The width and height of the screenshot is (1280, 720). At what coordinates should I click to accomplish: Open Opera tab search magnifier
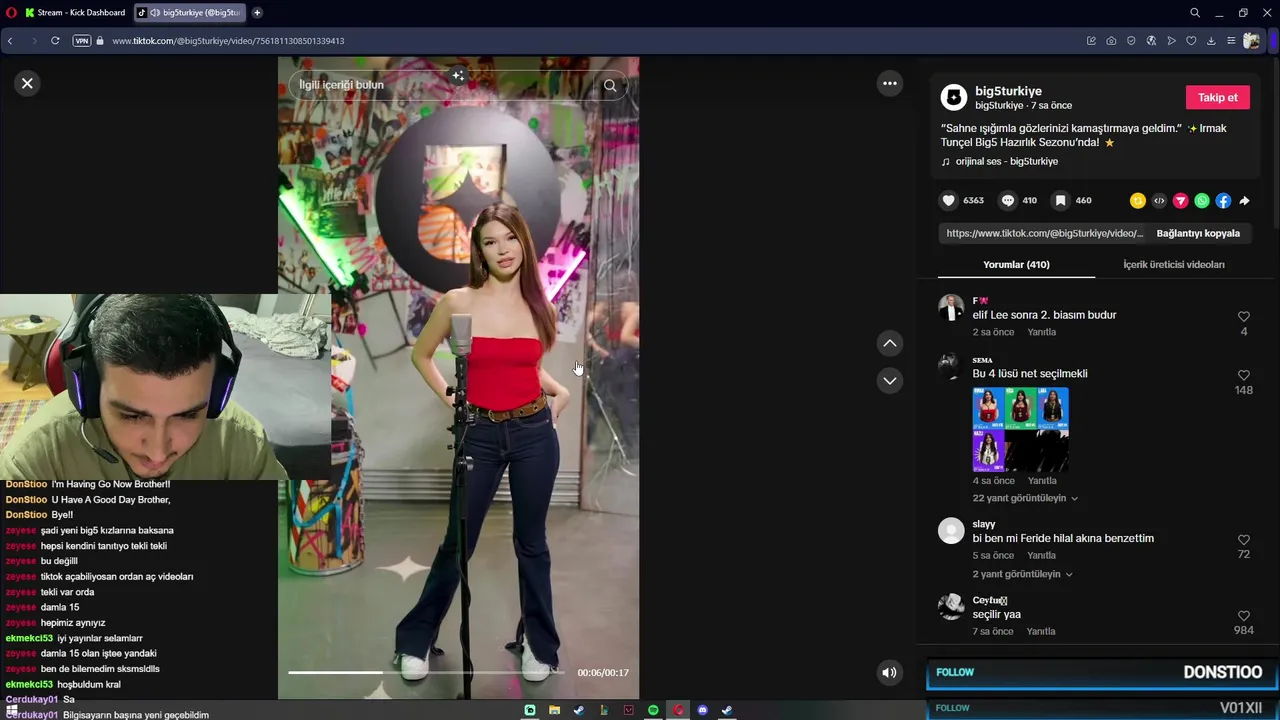pyautogui.click(x=1194, y=12)
